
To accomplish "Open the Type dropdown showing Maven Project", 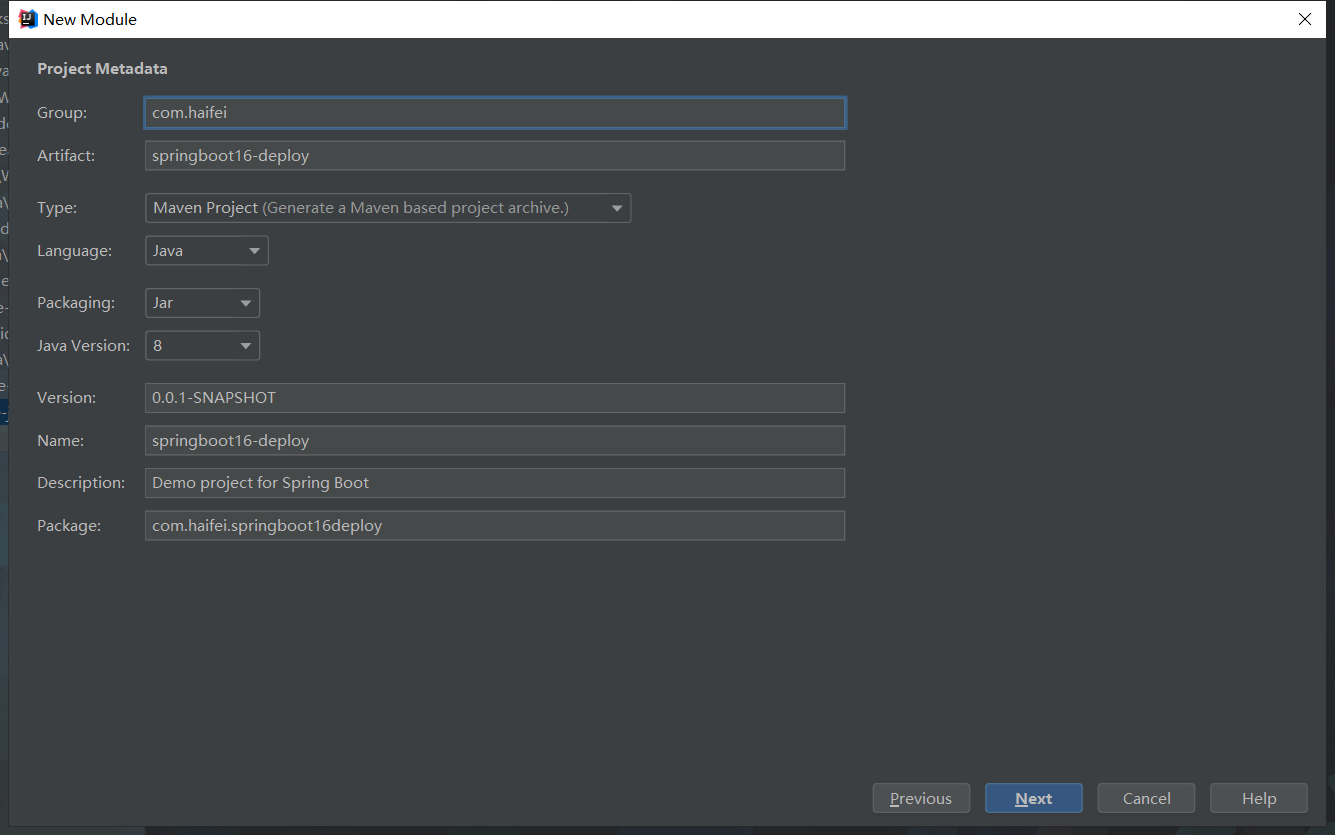I will [387, 208].
